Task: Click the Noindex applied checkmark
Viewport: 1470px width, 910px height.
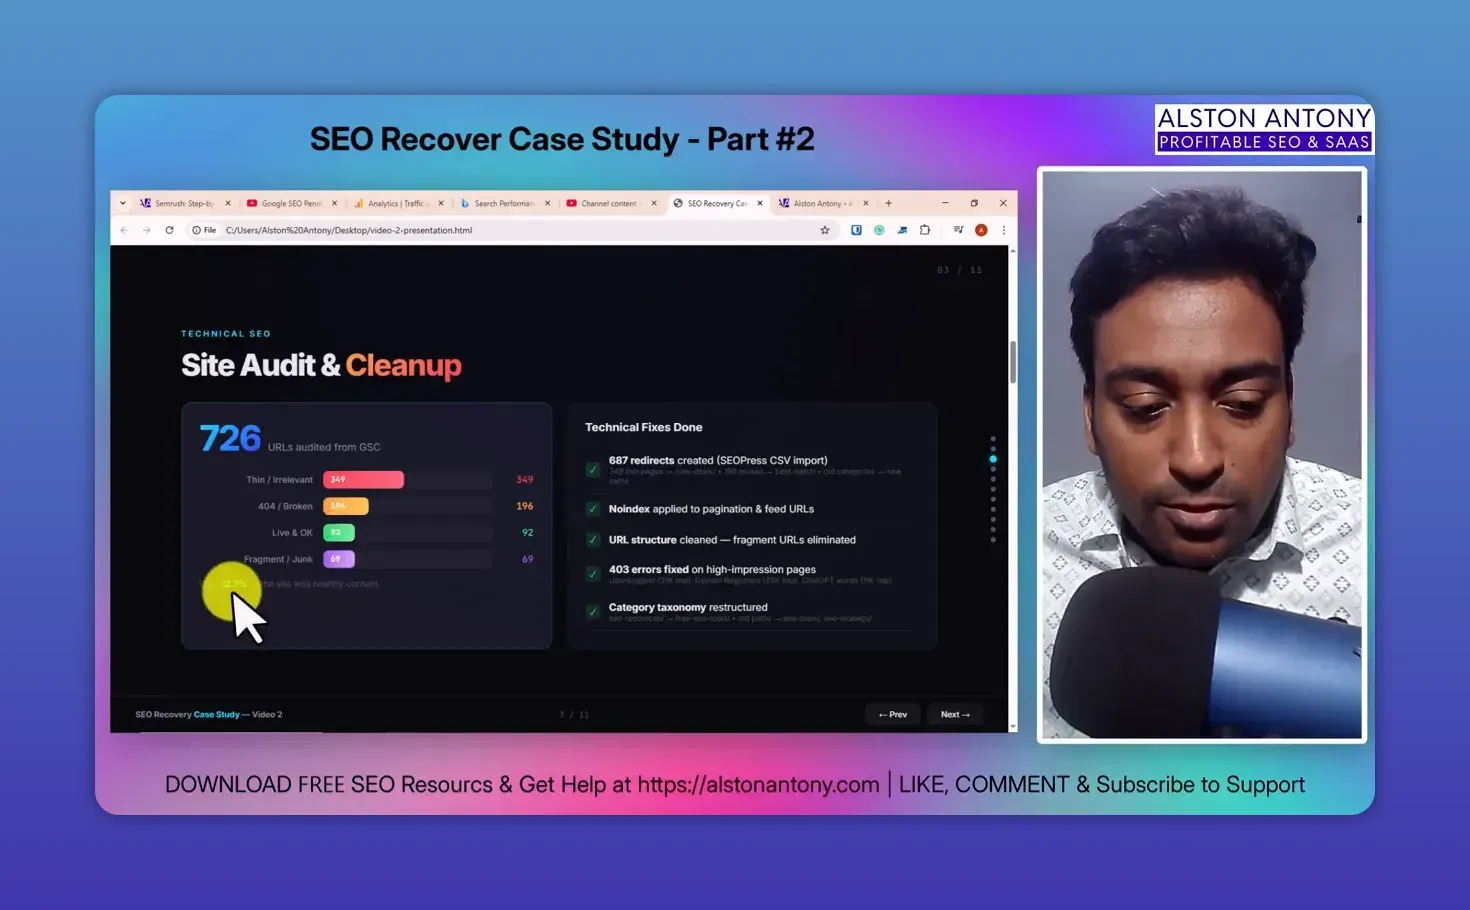Action: point(593,509)
